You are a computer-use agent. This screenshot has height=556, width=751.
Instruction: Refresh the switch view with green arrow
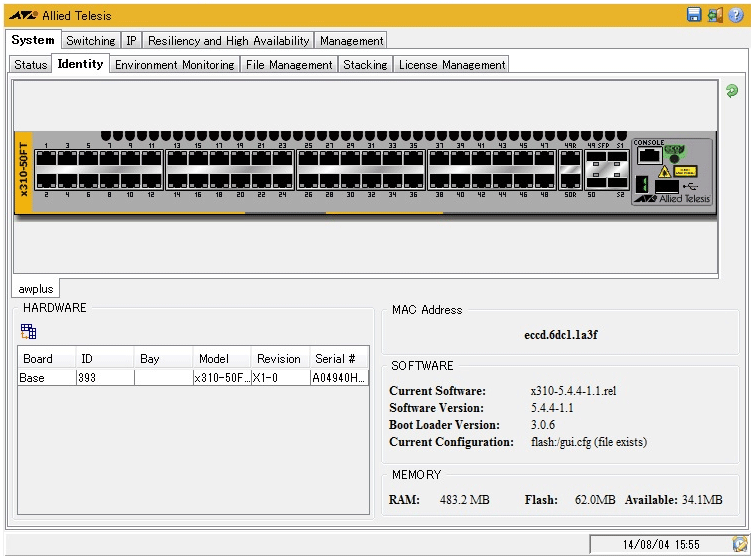(x=732, y=91)
